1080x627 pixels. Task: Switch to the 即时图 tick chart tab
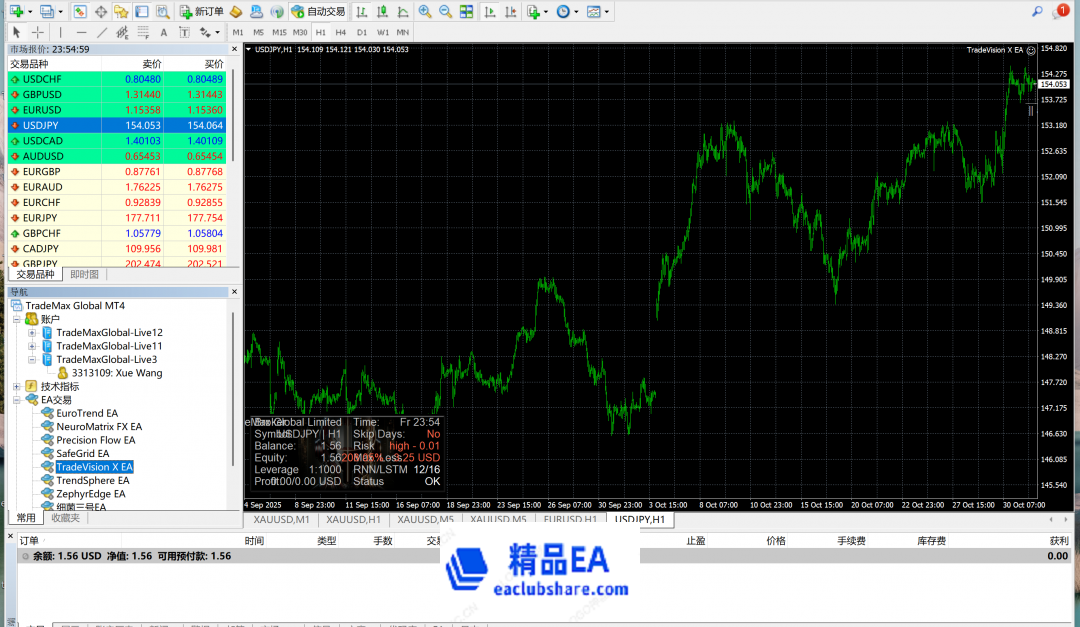[84, 274]
